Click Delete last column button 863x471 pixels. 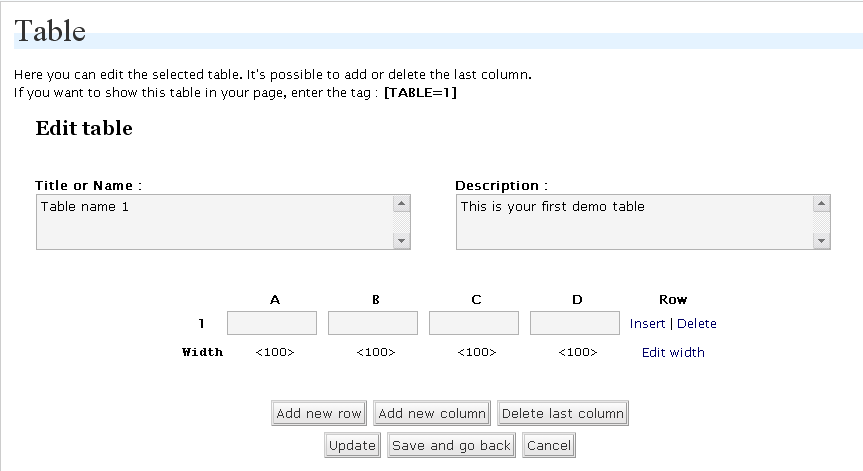[x=563, y=414]
